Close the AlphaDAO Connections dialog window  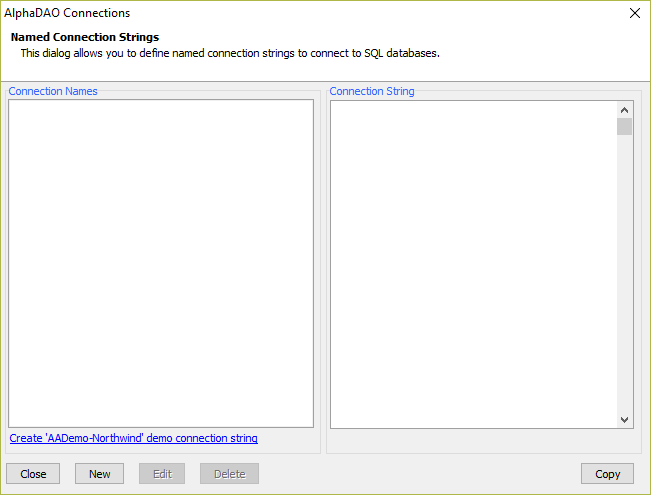pyautogui.click(x=634, y=13)
